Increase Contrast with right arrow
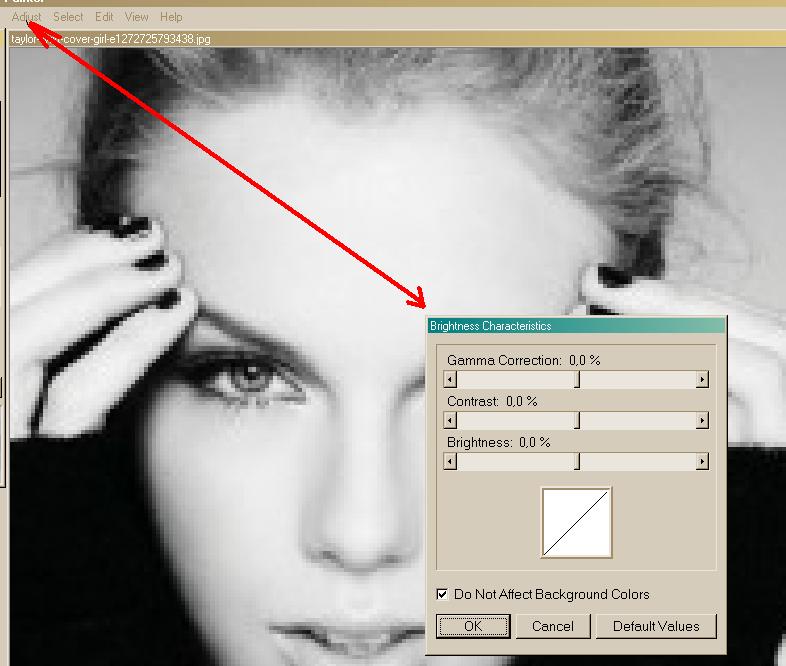786x666 pixels. pos(702,420)
